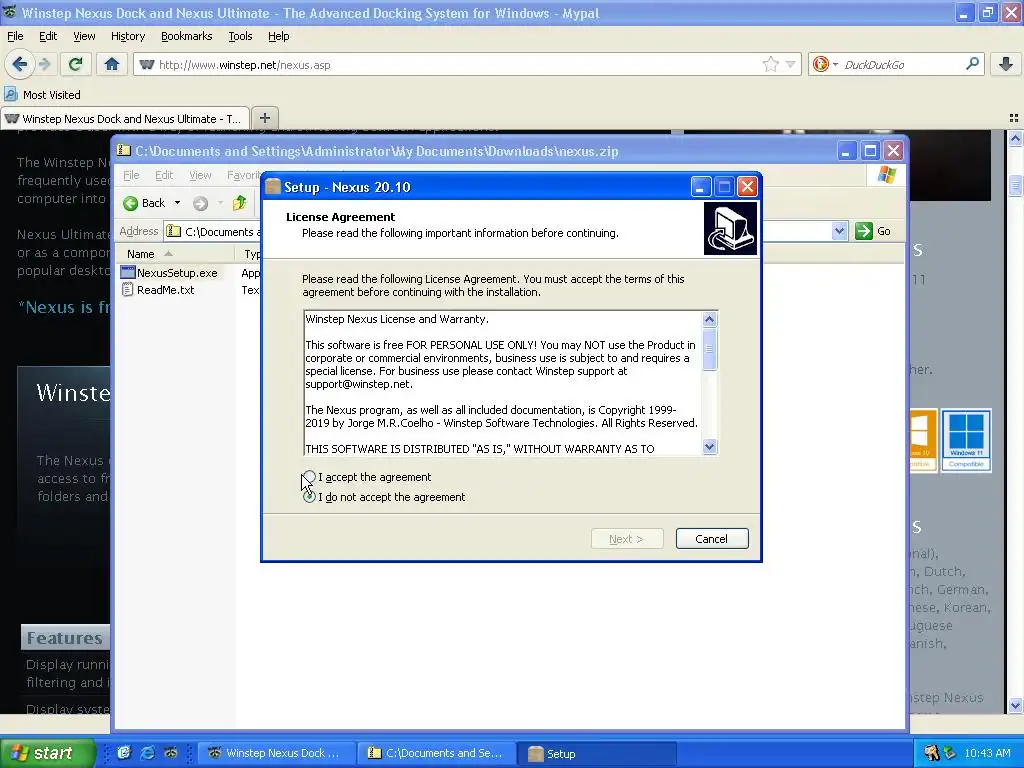
Task: Open Winstep Nexus Dock taskbar button
Action: 277,753
